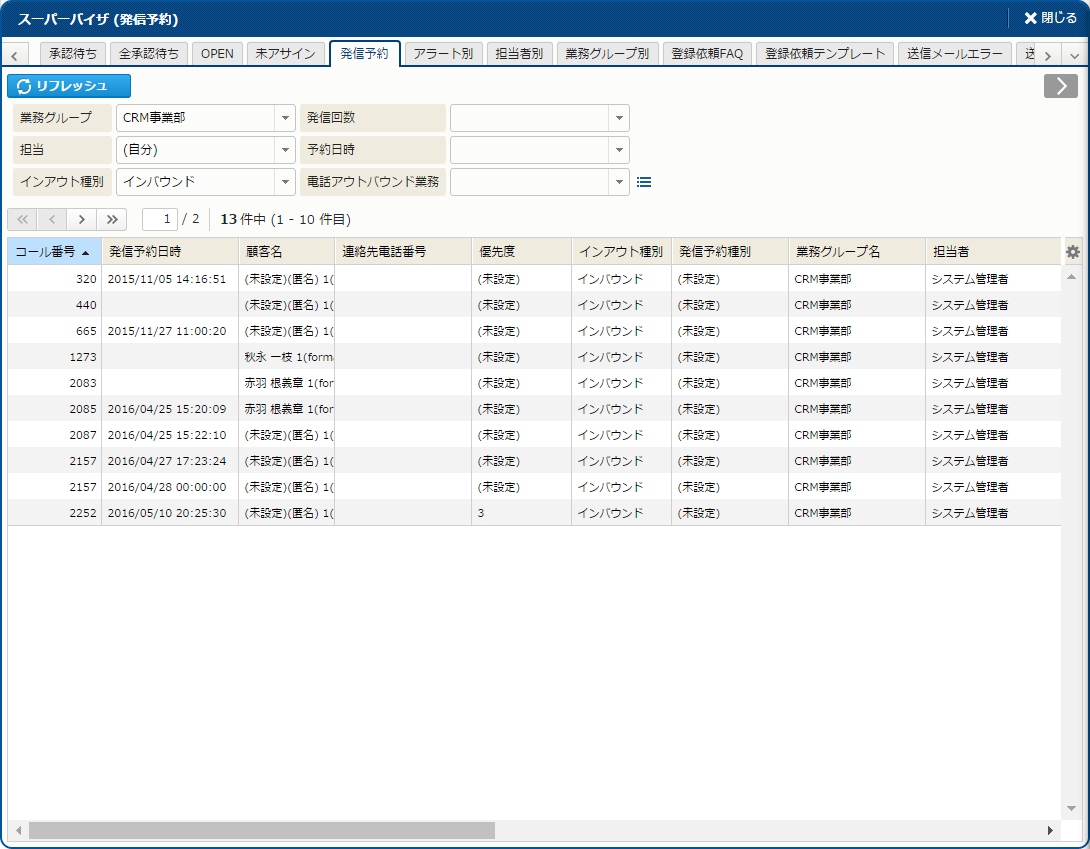Close the supervisor window with 閉じる
Image resolution: width=1090 pixels, height=849 pixels.
tap(1049, 18)
